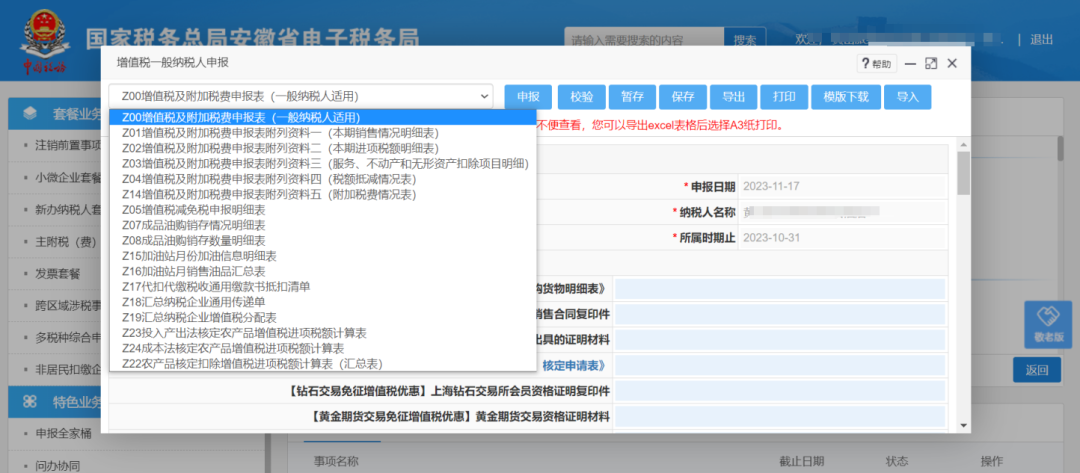
Task: Click the 敬老版 side icon
Action: pyautogui.click(x=1048, y=324)
